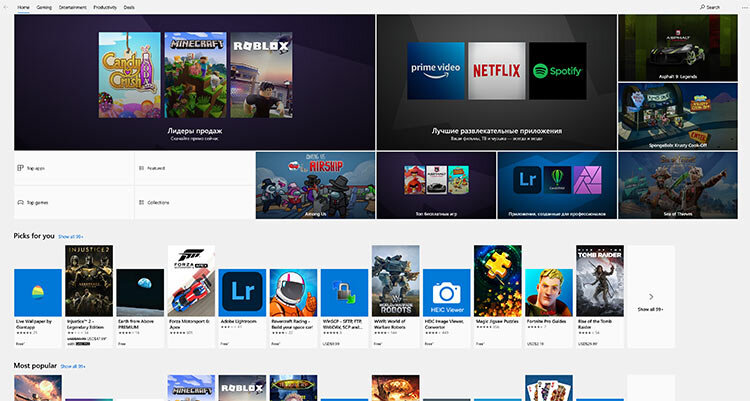Image resolution: width=750 pixels, height=401 pixels.
Task: Open the Featured category
Action: click(194, 168)
